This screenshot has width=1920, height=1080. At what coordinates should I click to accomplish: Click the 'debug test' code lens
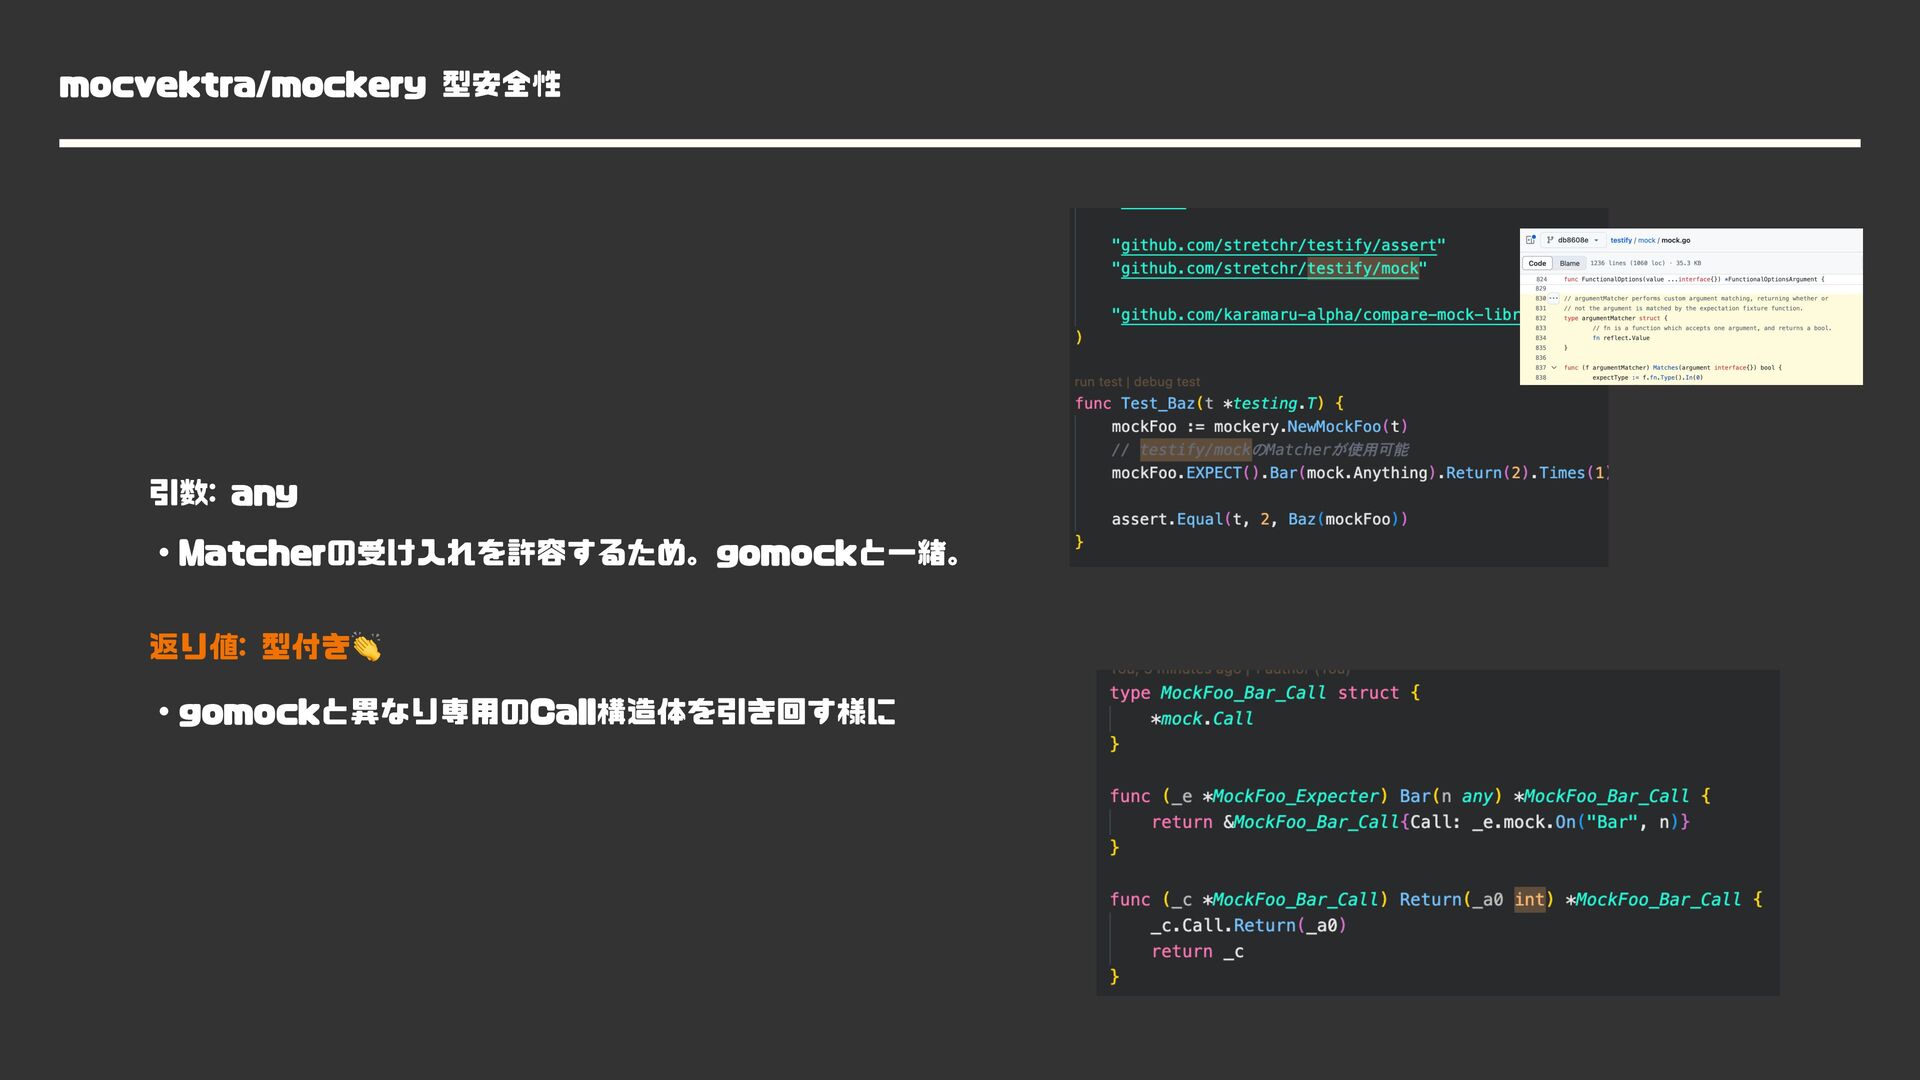[x=1167, y=382]
